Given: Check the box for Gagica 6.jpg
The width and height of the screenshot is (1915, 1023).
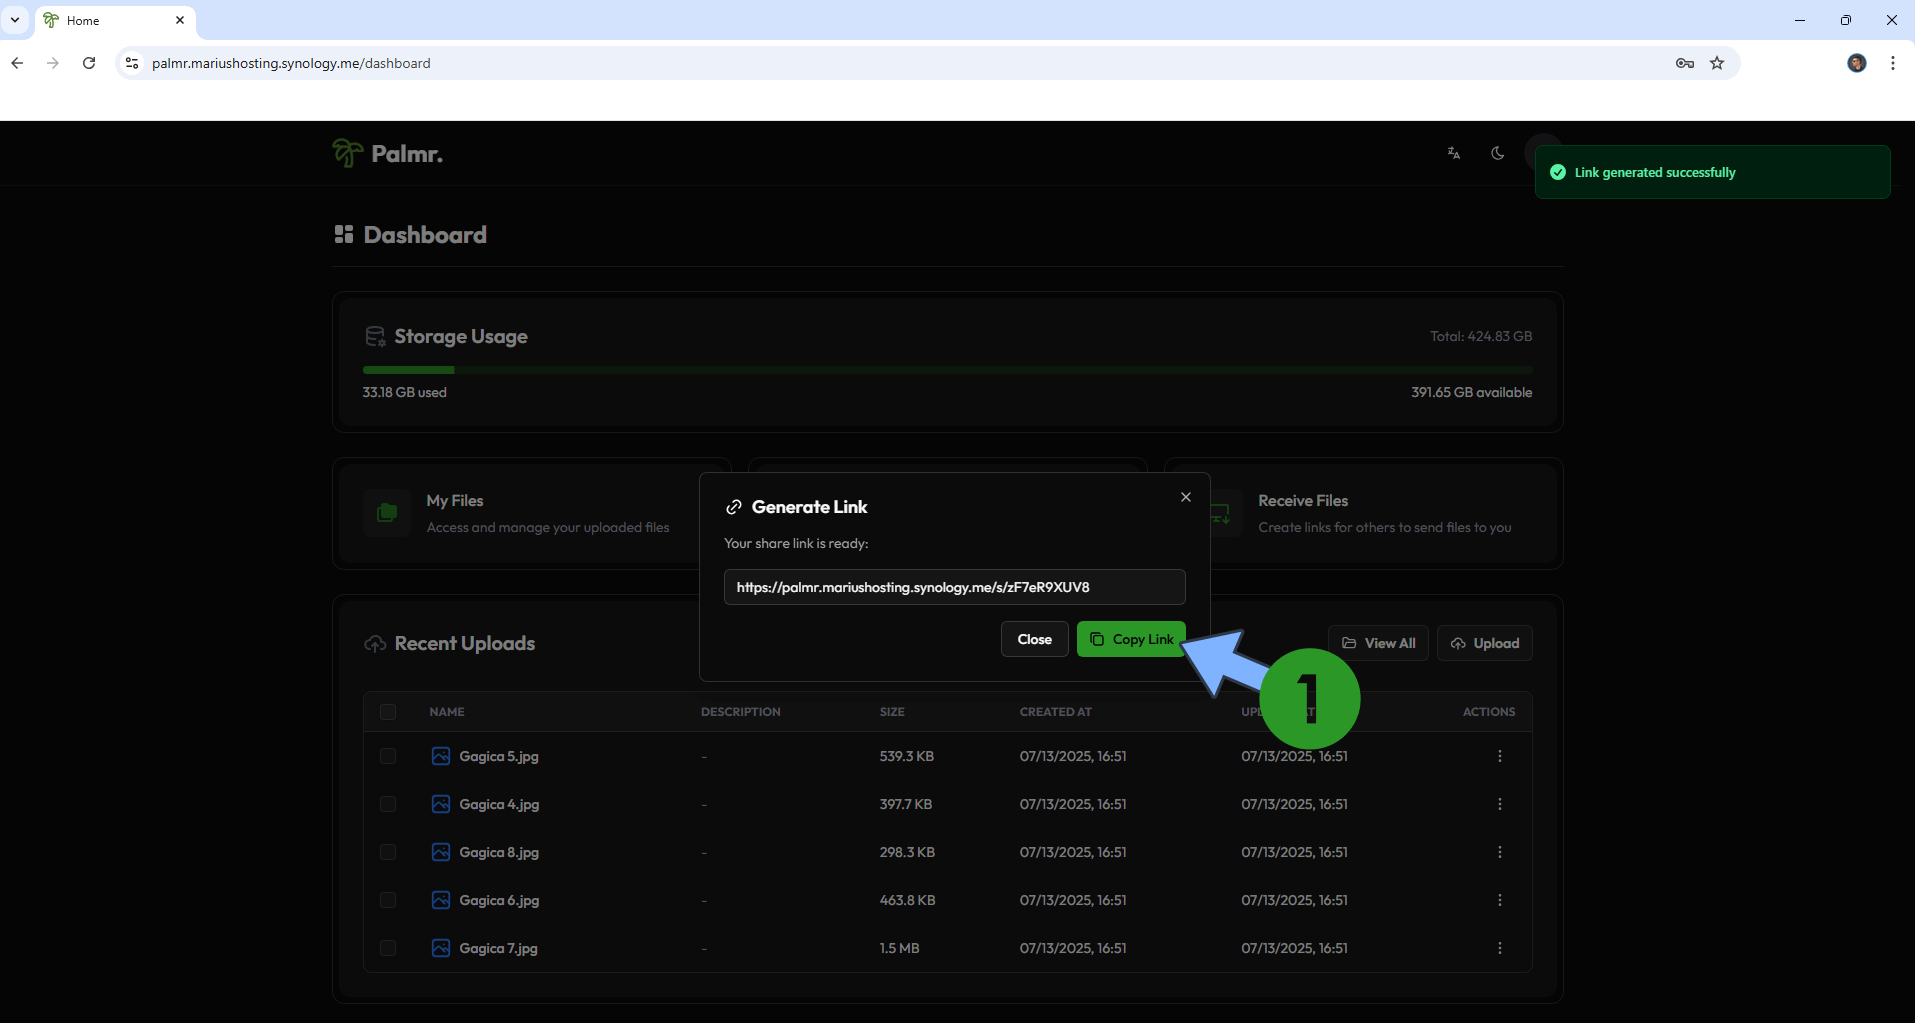Looking at the screenshot, I should click(388, 900).
